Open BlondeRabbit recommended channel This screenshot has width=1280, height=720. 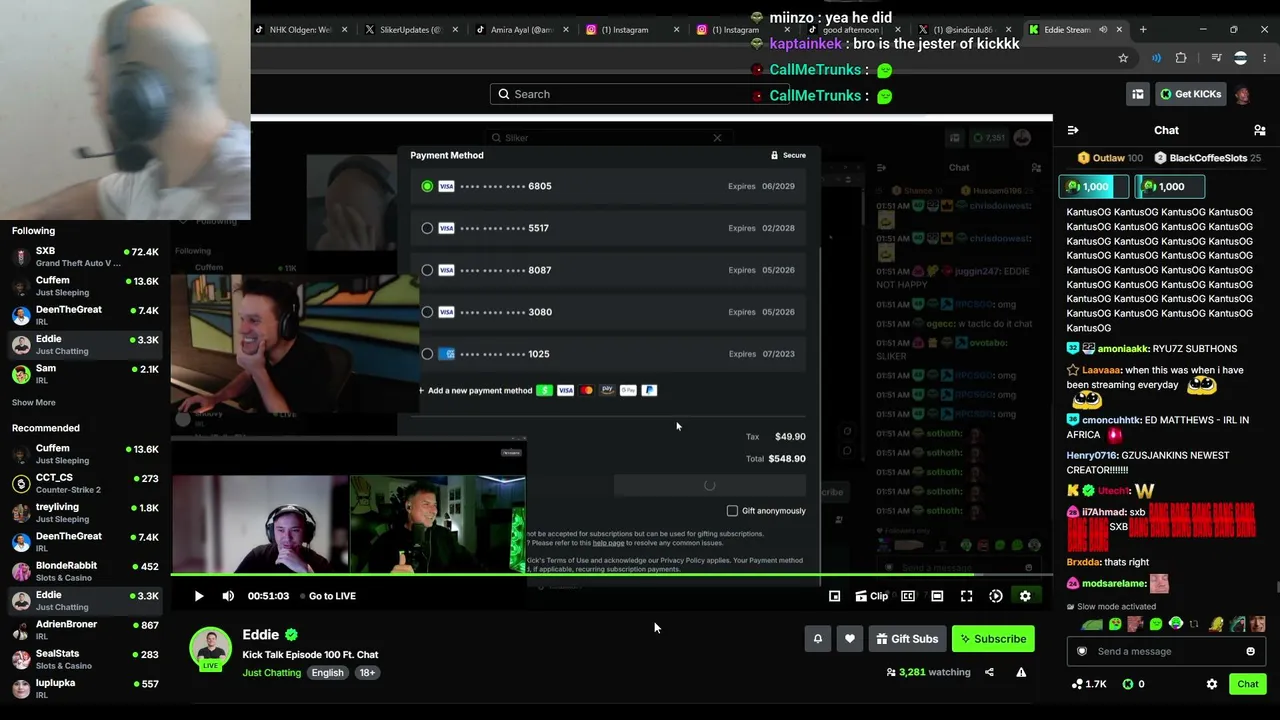click(x=85, y=572)
